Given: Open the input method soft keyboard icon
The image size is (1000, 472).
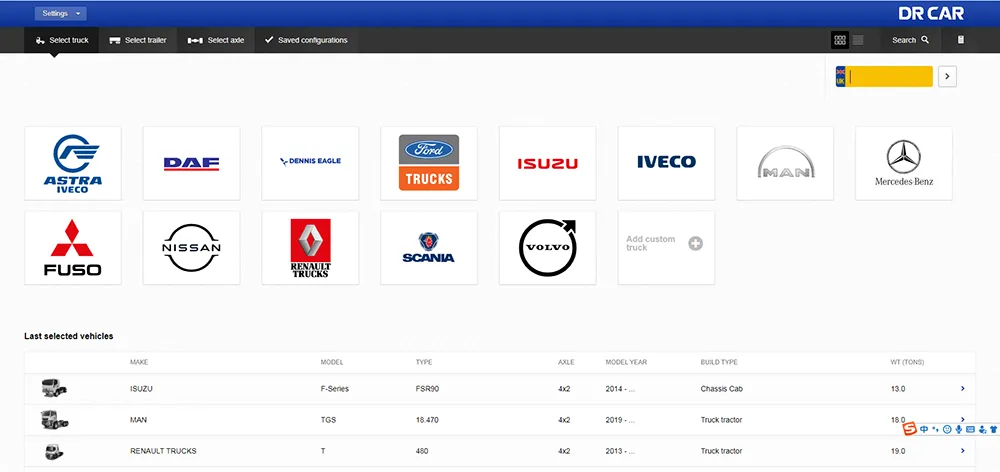Looking at the screenshot, I should pos(970,429).
